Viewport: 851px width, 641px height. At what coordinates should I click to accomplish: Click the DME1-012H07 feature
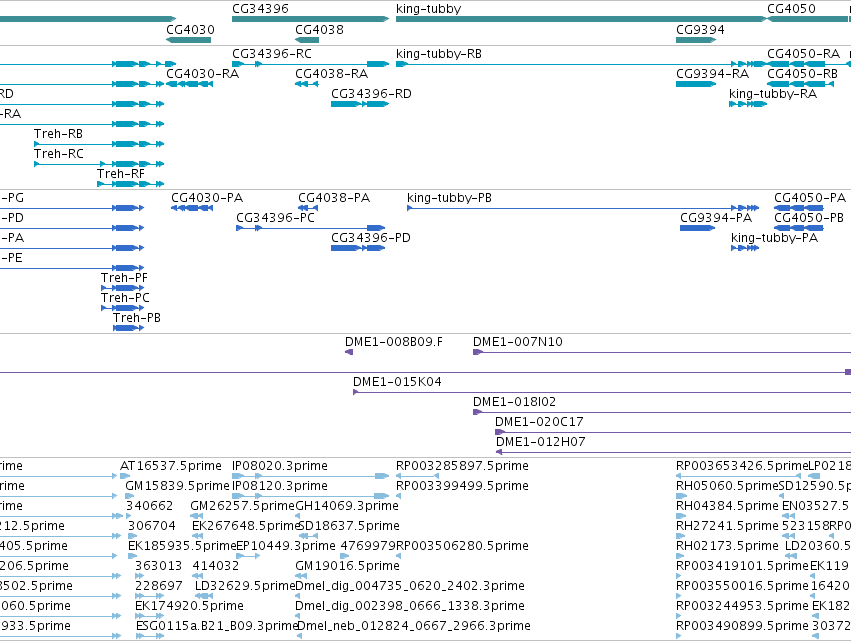pos(674,452)
